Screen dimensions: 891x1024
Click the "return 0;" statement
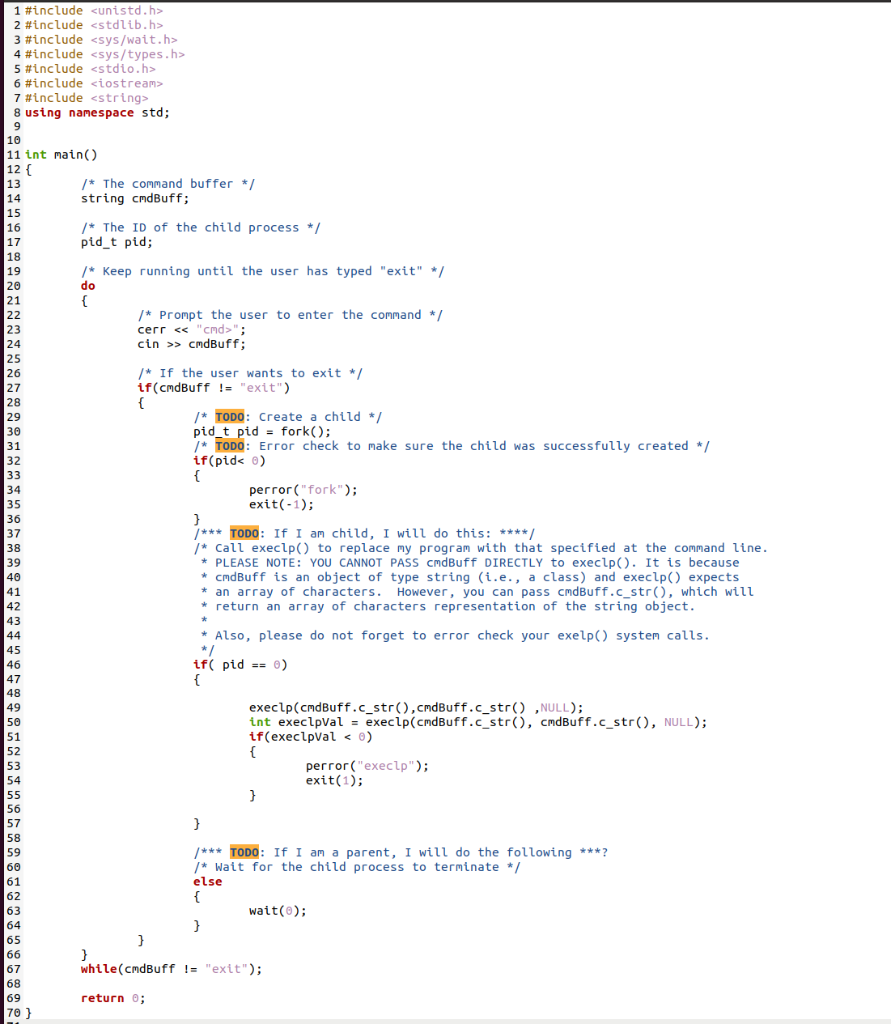(113, 998)
